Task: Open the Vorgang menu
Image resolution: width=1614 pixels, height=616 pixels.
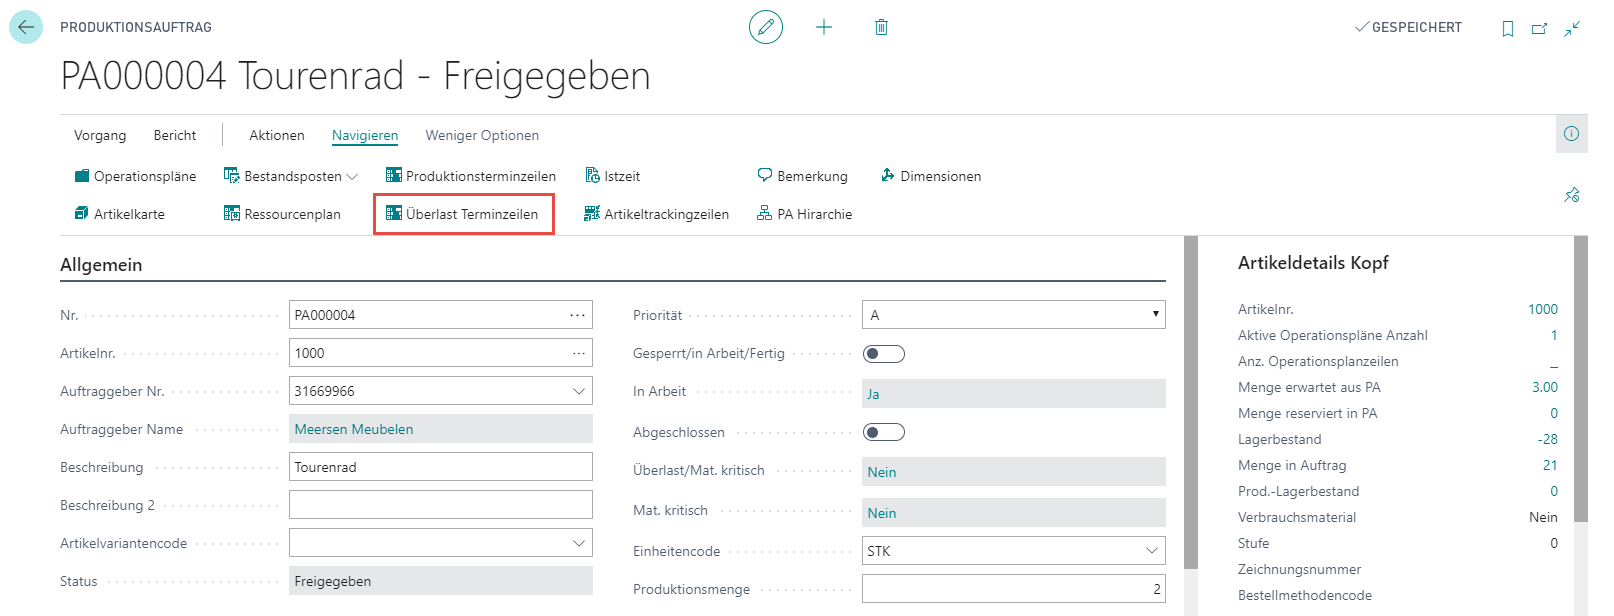Action: click(100, 135)
